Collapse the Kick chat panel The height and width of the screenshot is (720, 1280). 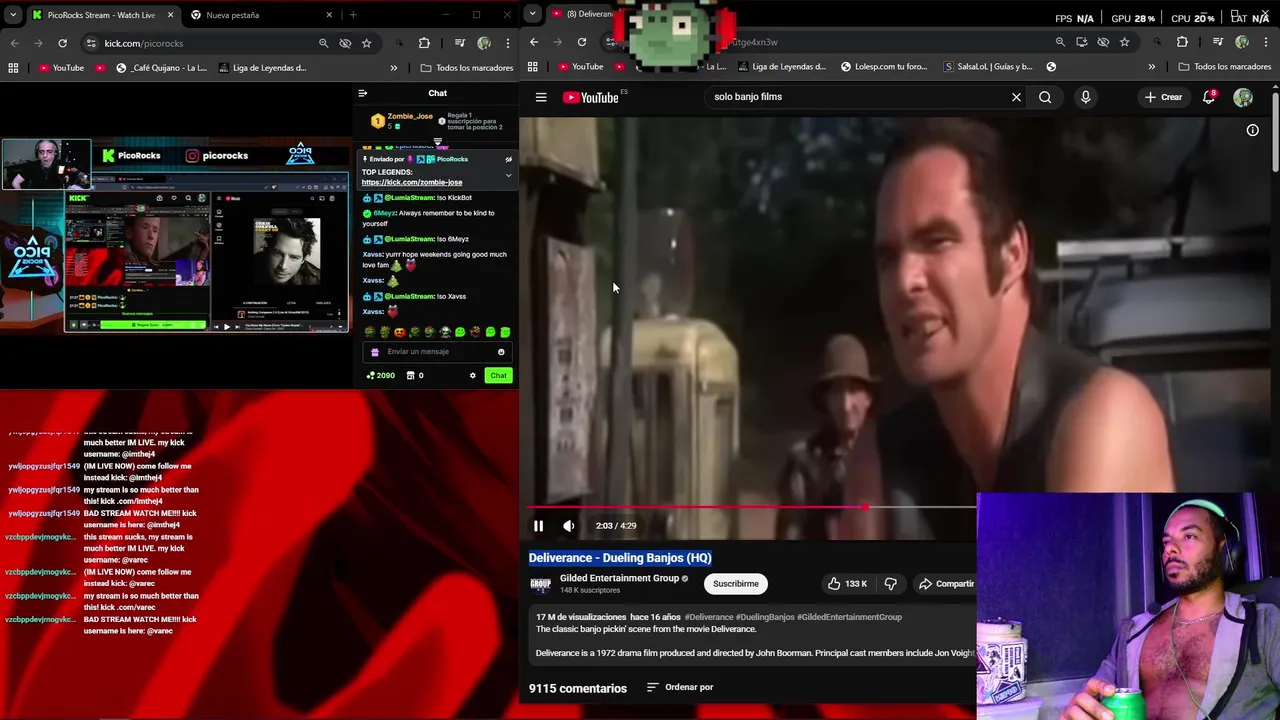tap(363, 93)
